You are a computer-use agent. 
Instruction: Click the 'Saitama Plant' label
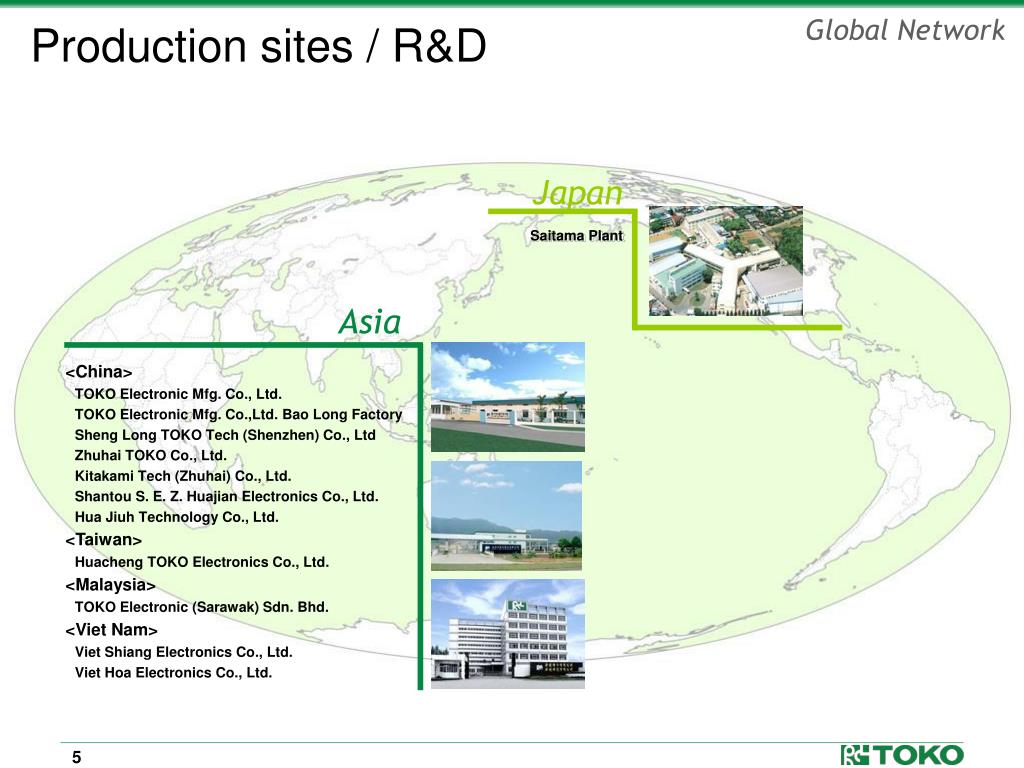(576, 236)
